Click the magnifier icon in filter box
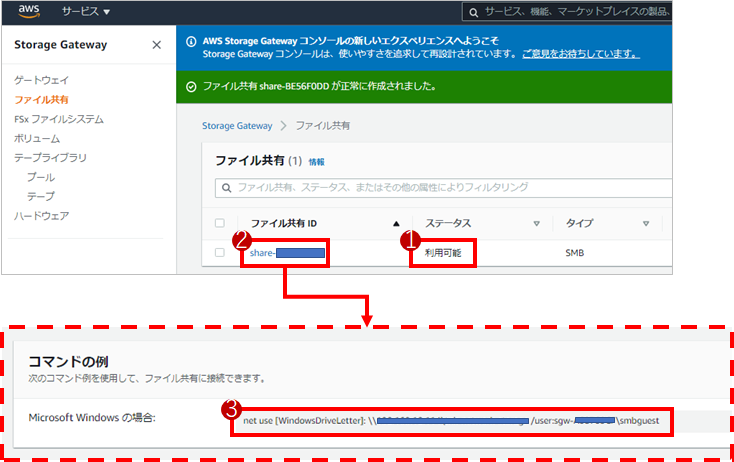The height and width of the screenshot is (462, 734). pyautogui.click(x=227, y=188)
